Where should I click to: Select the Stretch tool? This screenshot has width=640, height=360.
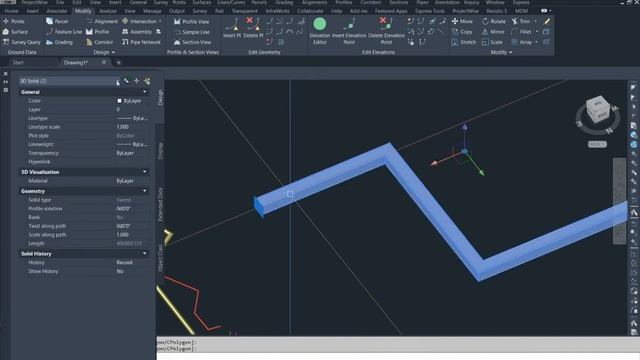(x=464, y=42)
